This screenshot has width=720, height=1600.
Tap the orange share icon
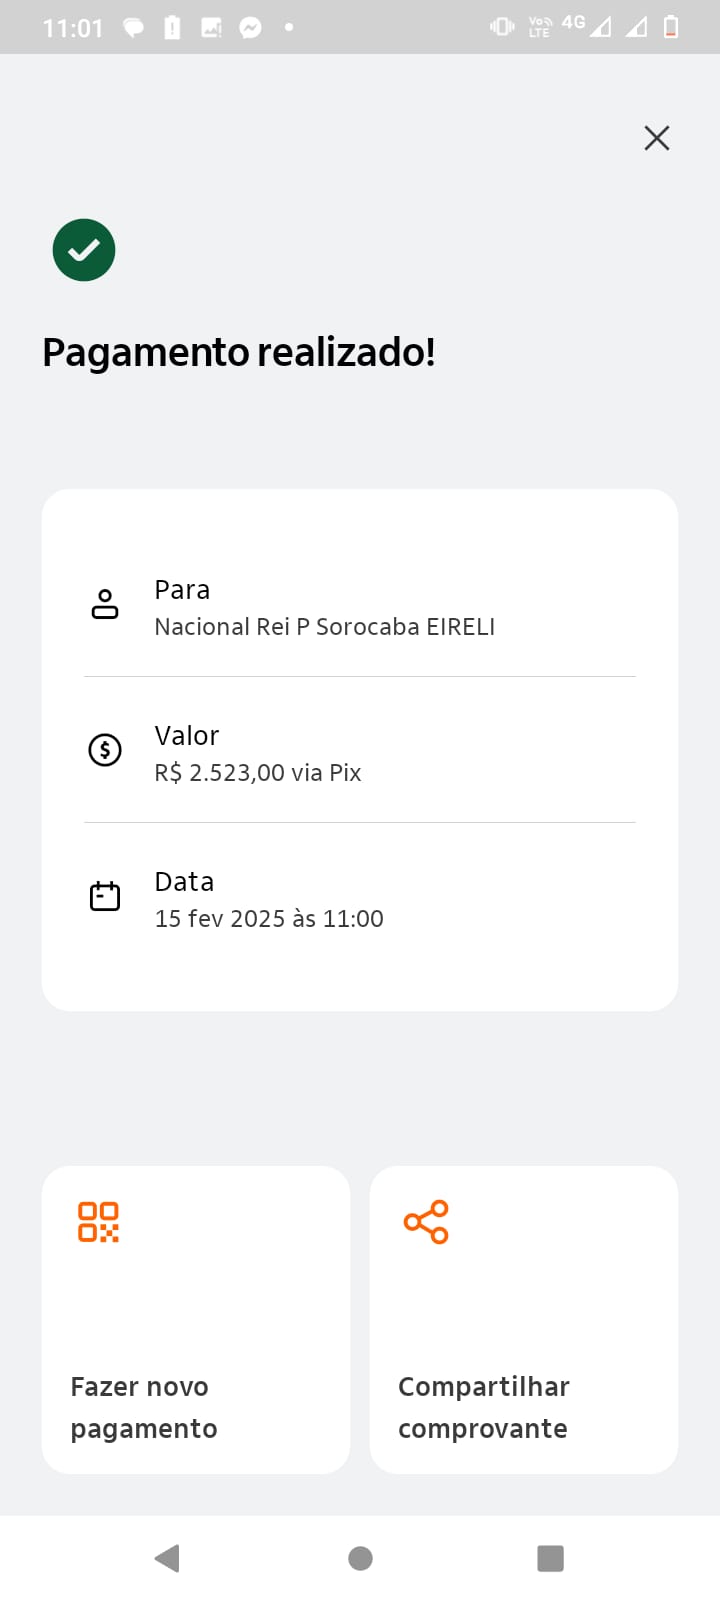[426, 1222]
